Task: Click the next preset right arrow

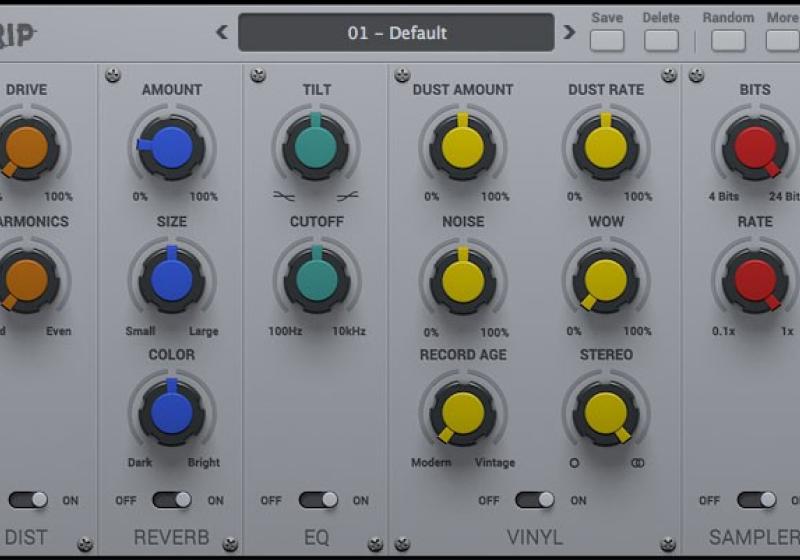Action: coord(569,32)
